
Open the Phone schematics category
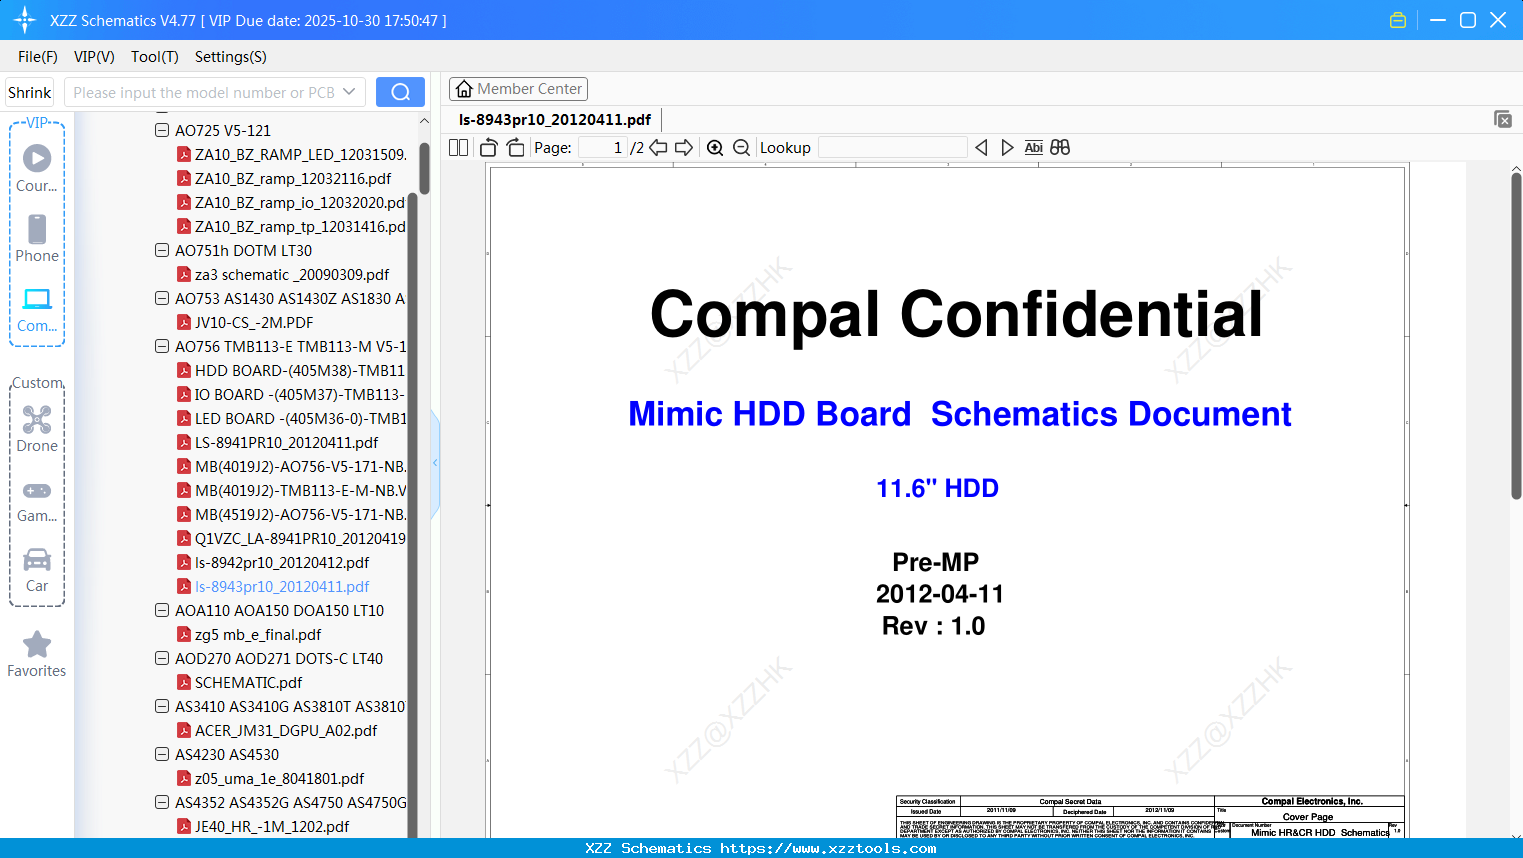pos(37,238)
